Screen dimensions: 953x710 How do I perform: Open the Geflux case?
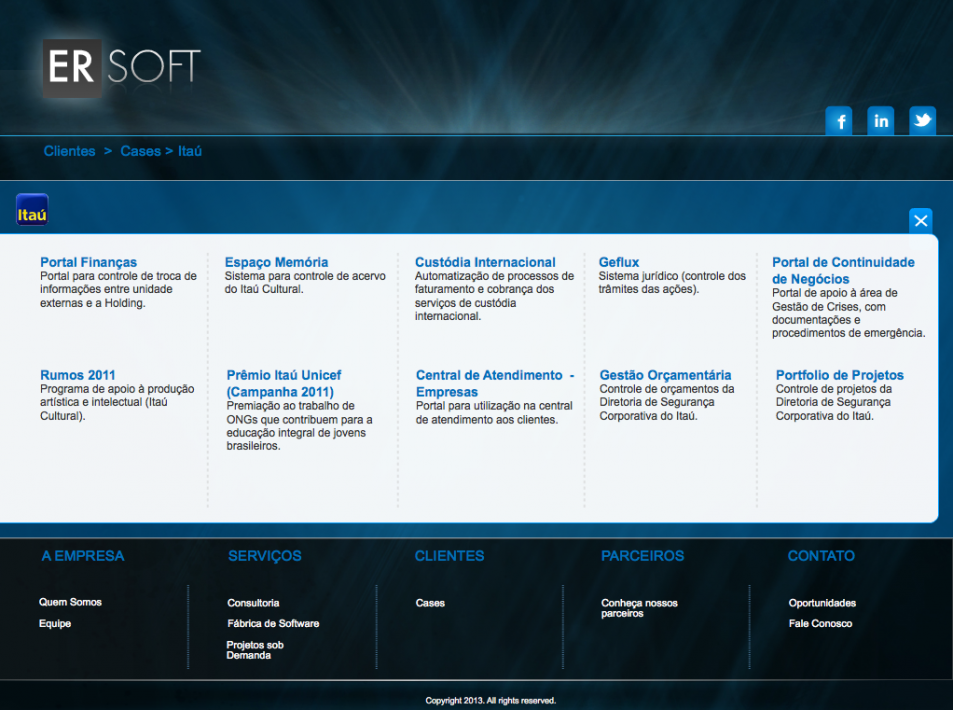[619, 262]
